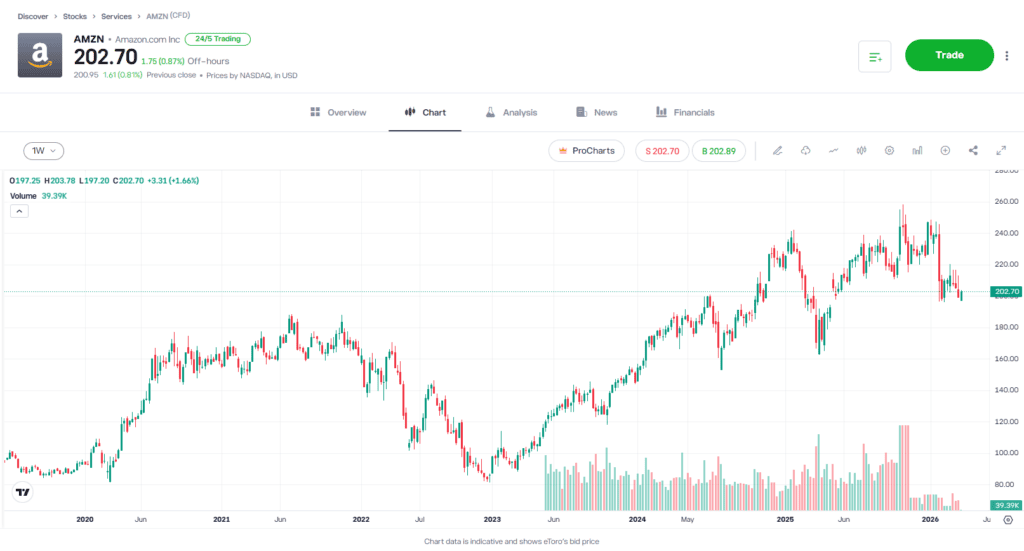Collapse the chart legend chevron
This screenshot has height=551, width=1024.
[x=19, y=211]
